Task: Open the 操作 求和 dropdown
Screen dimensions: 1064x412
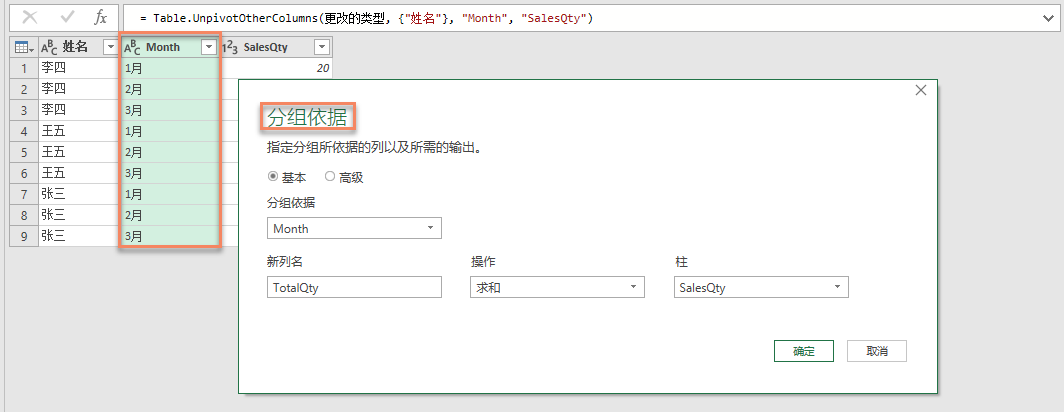Action: coord(557,287)
